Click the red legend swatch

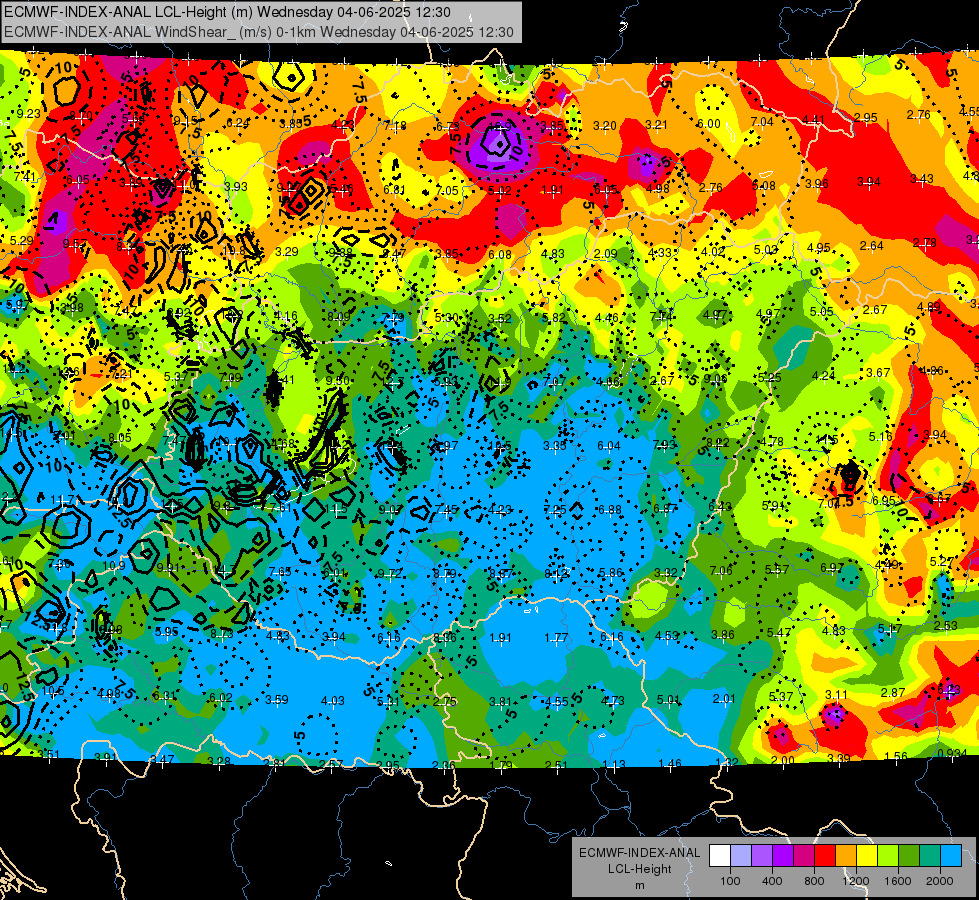[825, 856]
